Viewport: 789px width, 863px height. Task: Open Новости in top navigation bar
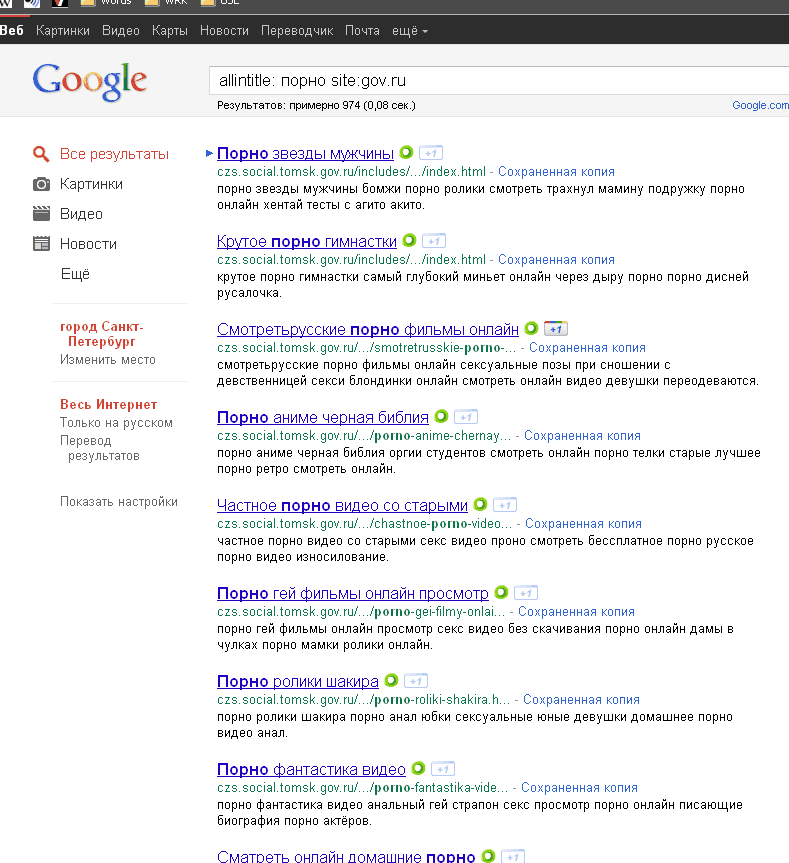224,31
